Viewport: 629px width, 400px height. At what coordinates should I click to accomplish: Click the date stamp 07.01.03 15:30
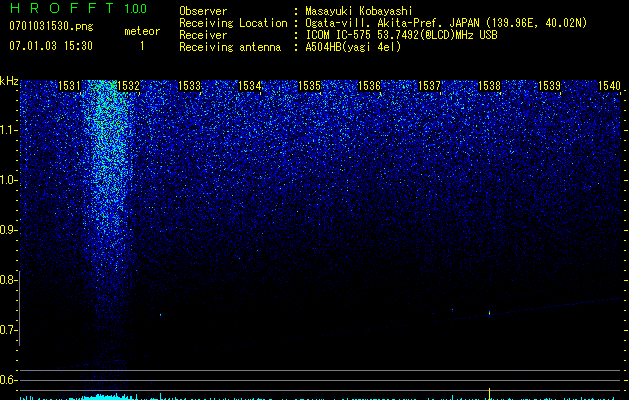pyautogui.click(x=51, y=46)
